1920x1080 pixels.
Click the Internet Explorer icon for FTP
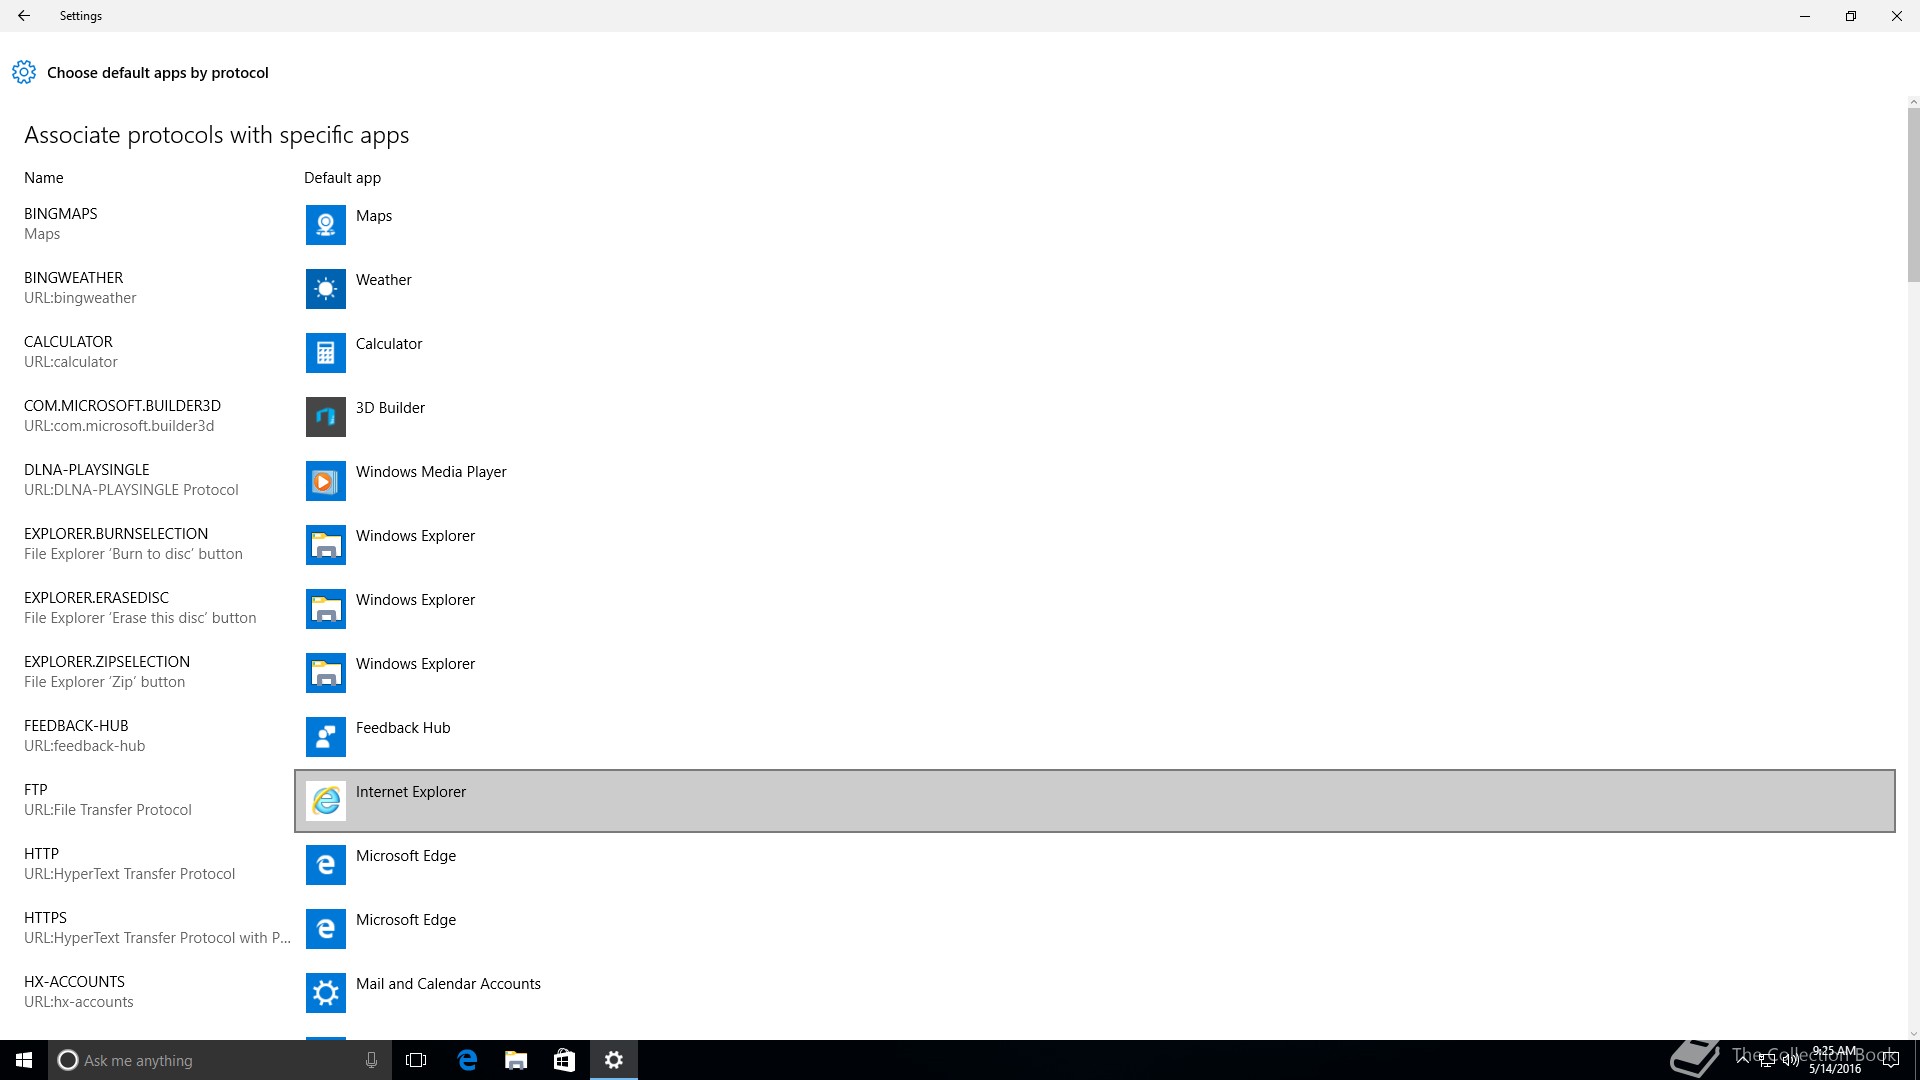click(325, 801)
